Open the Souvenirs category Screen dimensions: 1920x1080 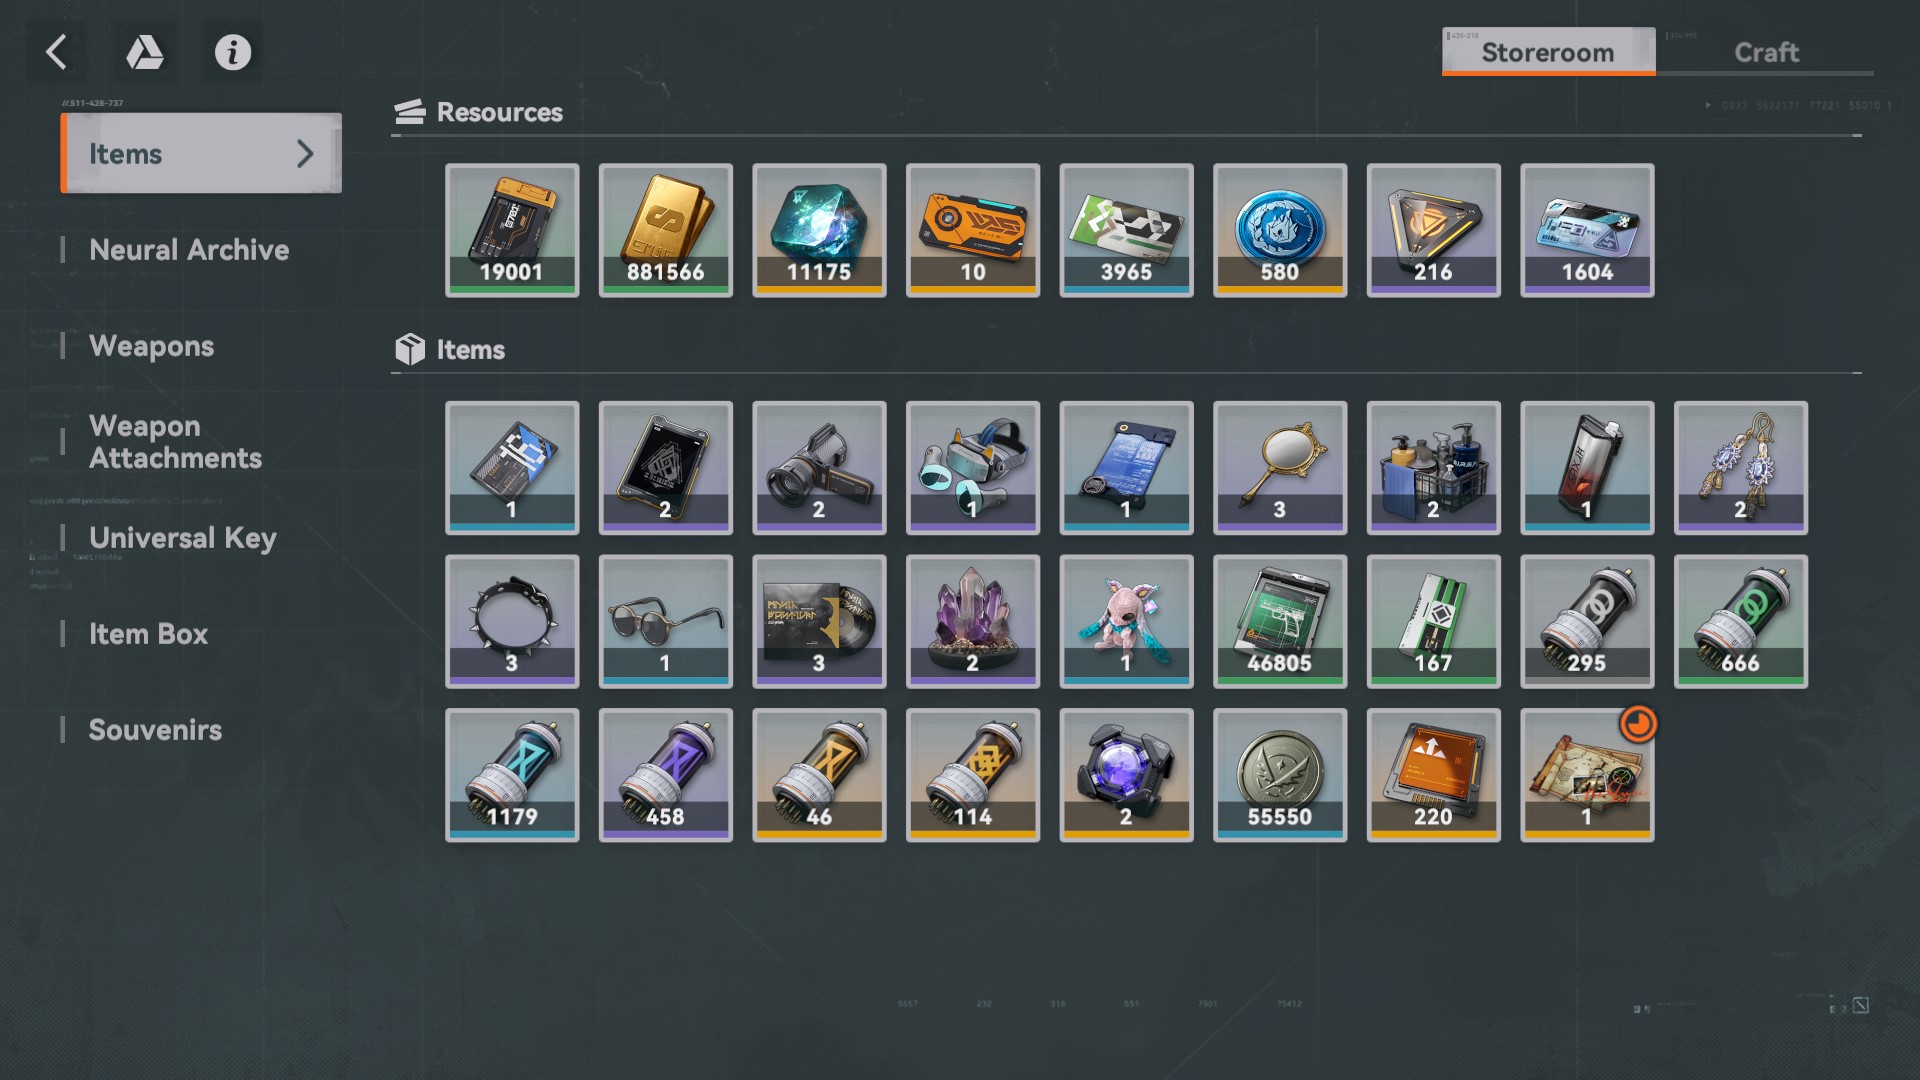click(155, 730)
